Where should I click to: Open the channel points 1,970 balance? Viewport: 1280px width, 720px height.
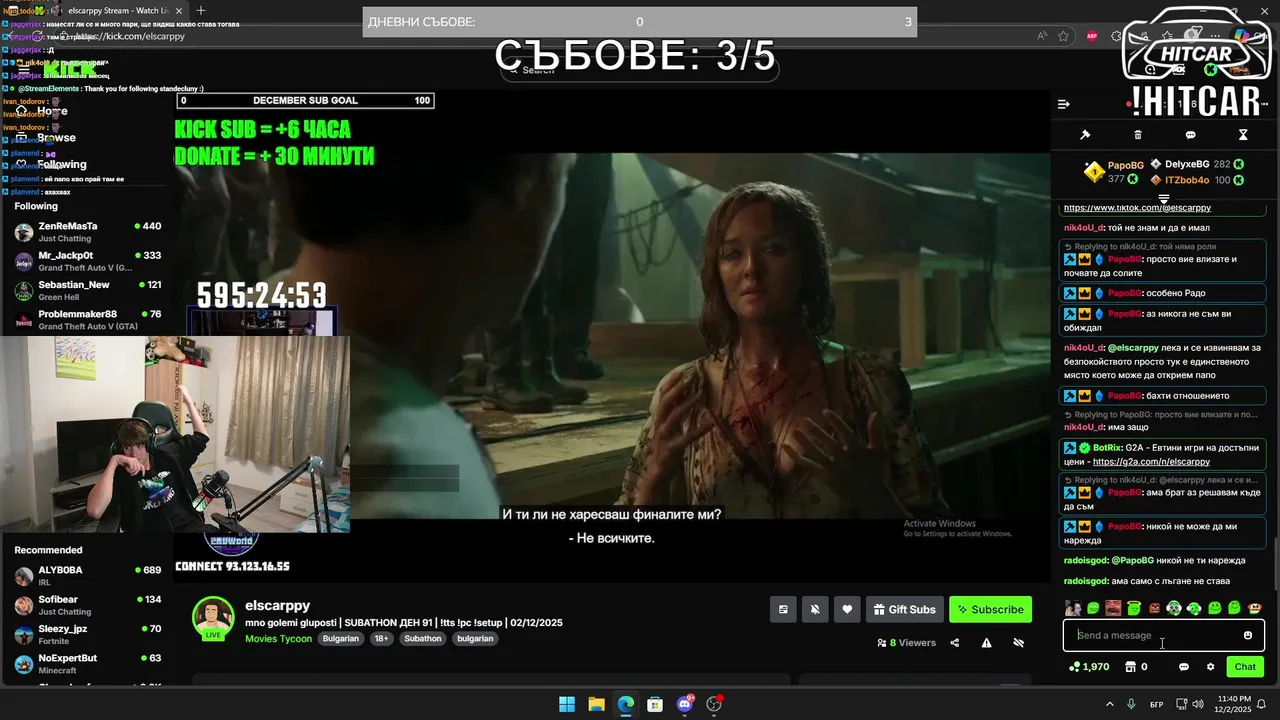pos(1089,667)
